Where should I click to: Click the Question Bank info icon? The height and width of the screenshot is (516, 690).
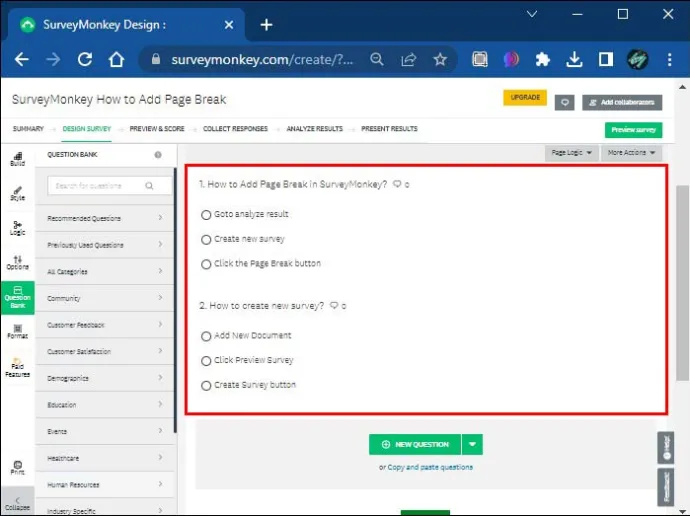pos(158,154)
